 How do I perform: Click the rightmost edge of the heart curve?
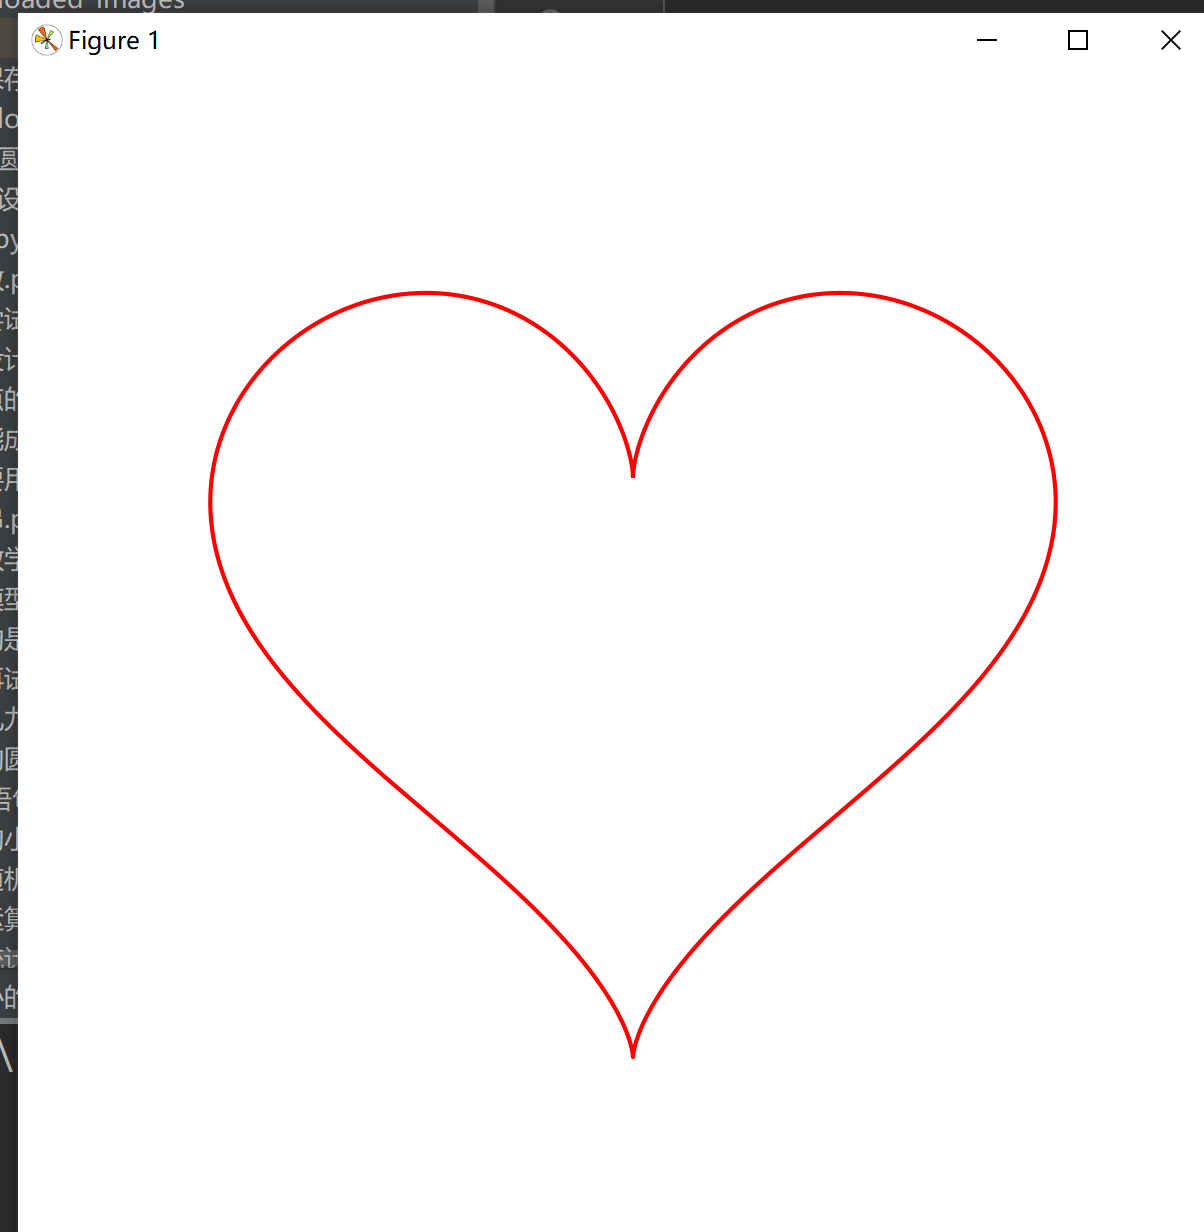(1056, 503)
